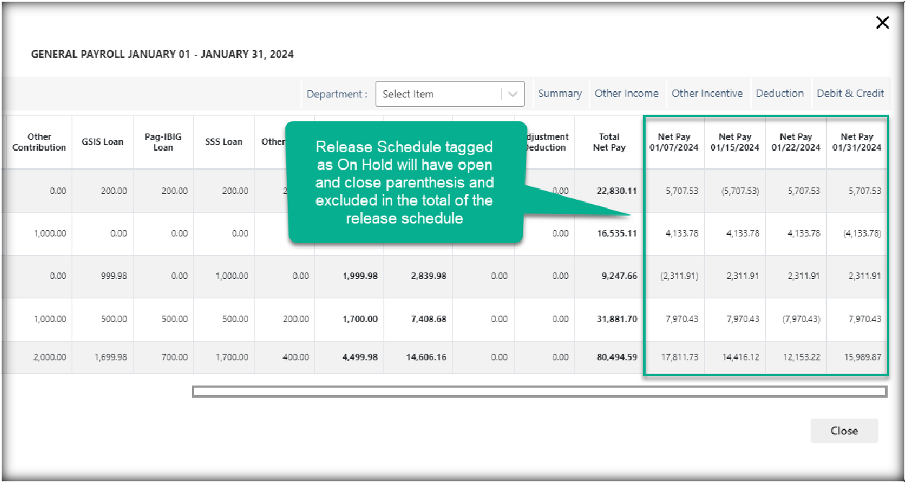The image size is (906, 482).
Task: Select the Pag-IBIG Loan column header
Action: coord(163,142)
